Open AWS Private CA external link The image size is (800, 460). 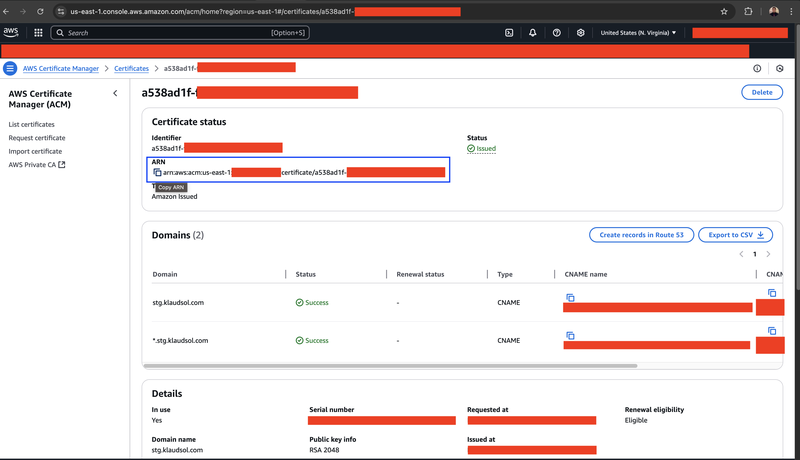[37, 165]
